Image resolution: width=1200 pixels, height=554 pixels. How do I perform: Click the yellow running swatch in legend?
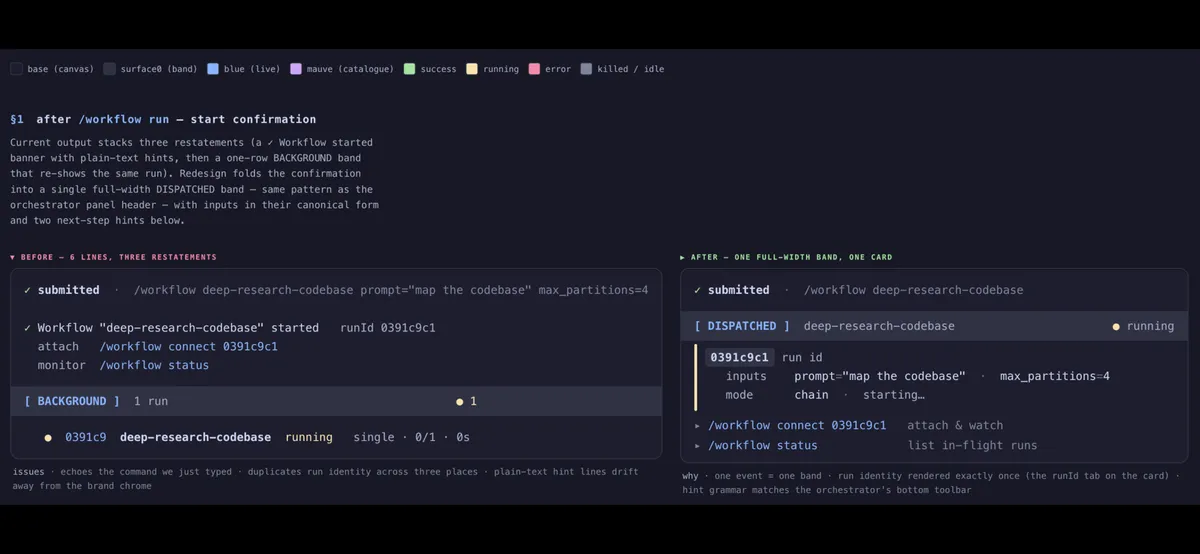(472, 69)
